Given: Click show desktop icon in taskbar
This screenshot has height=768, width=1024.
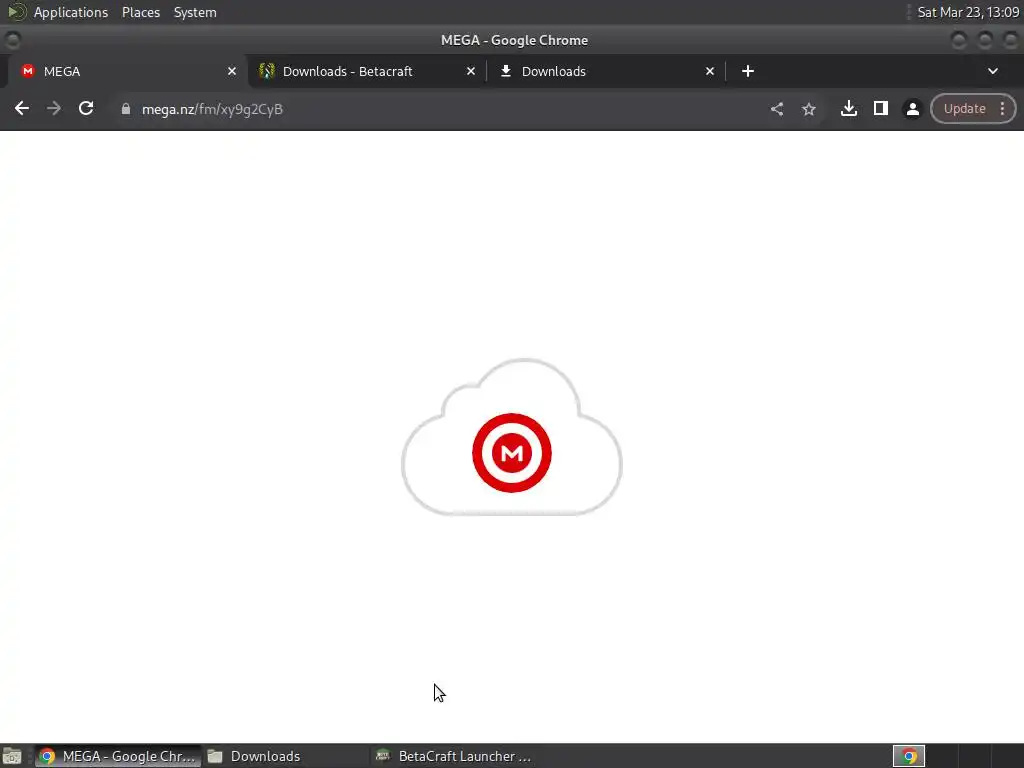Looking at the screenshot, I should click(x=12, y=757).
